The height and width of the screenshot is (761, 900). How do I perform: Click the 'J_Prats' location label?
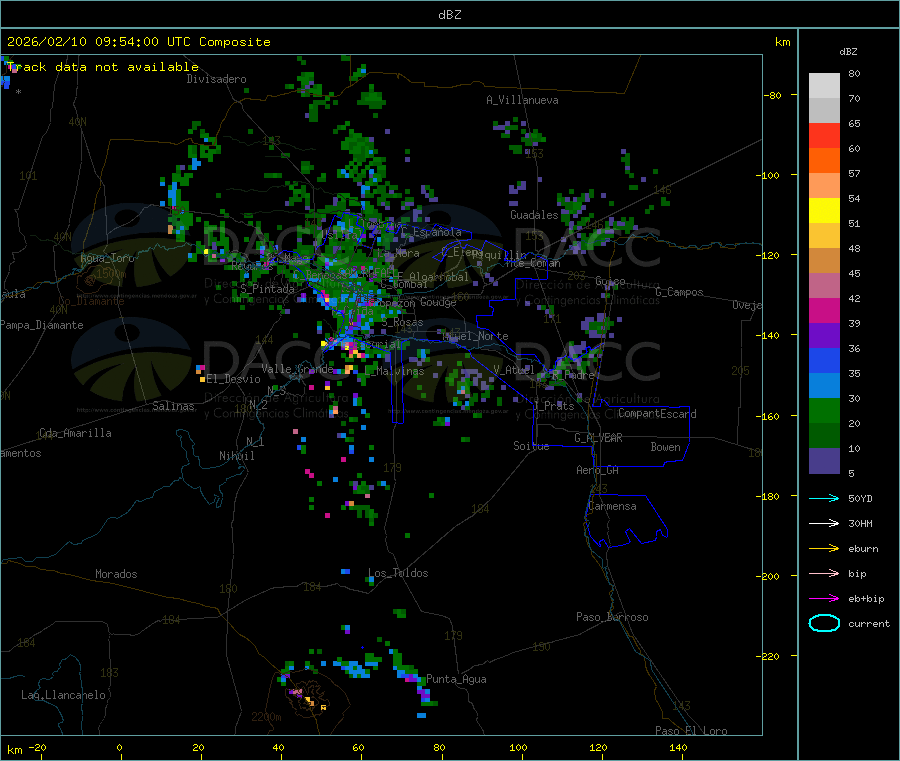(553, 406)
